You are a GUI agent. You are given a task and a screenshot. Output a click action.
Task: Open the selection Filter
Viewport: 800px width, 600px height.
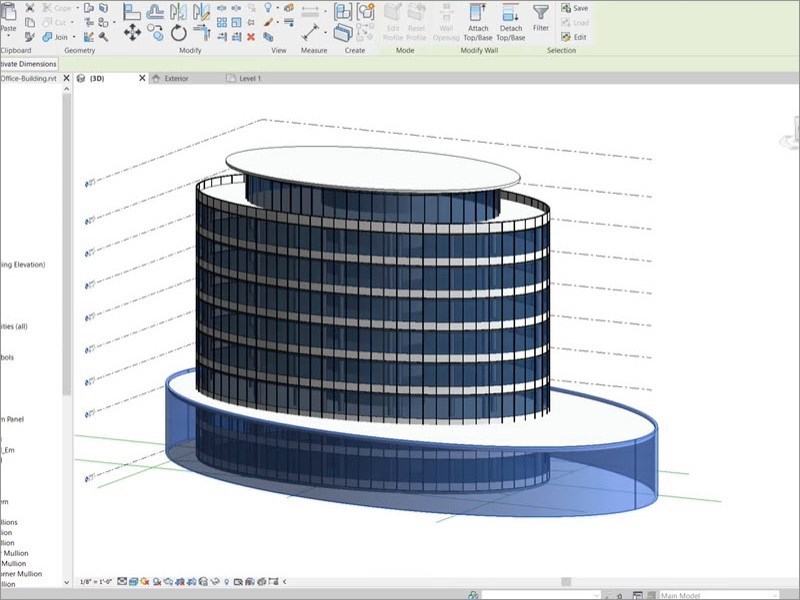click(x=541, y=18)
